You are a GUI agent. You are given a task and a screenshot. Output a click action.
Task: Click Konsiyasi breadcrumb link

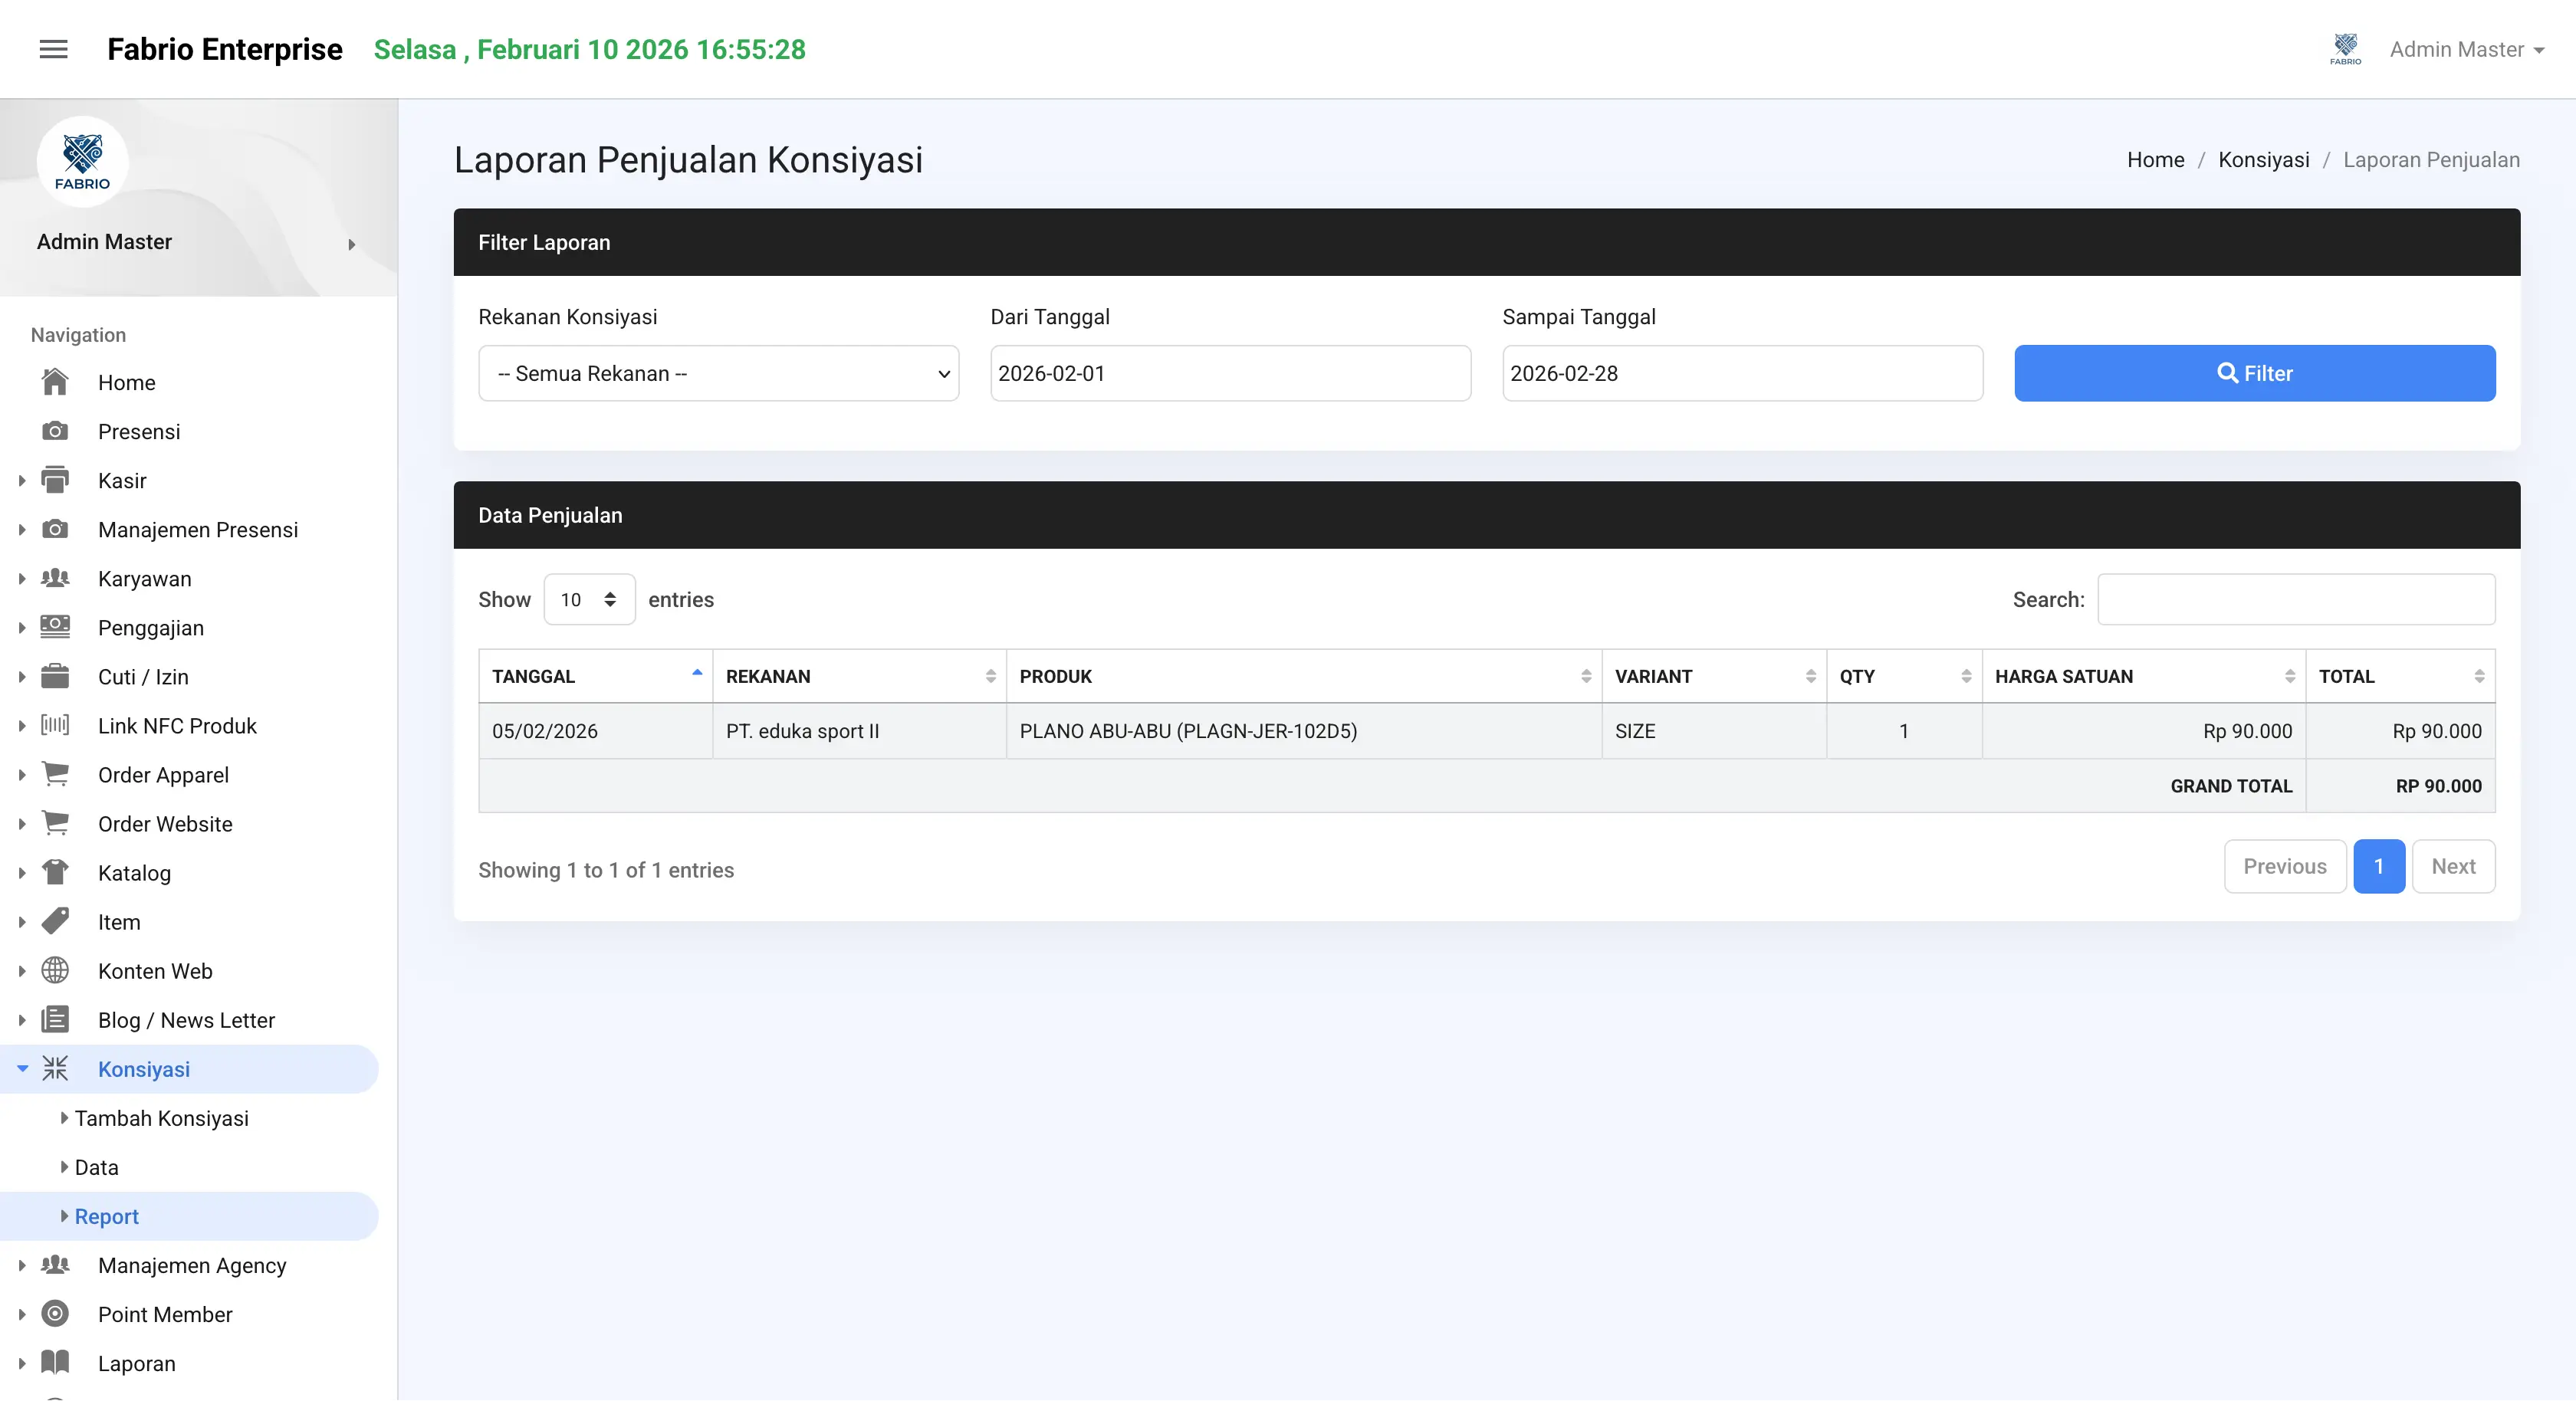point(2263,160)
